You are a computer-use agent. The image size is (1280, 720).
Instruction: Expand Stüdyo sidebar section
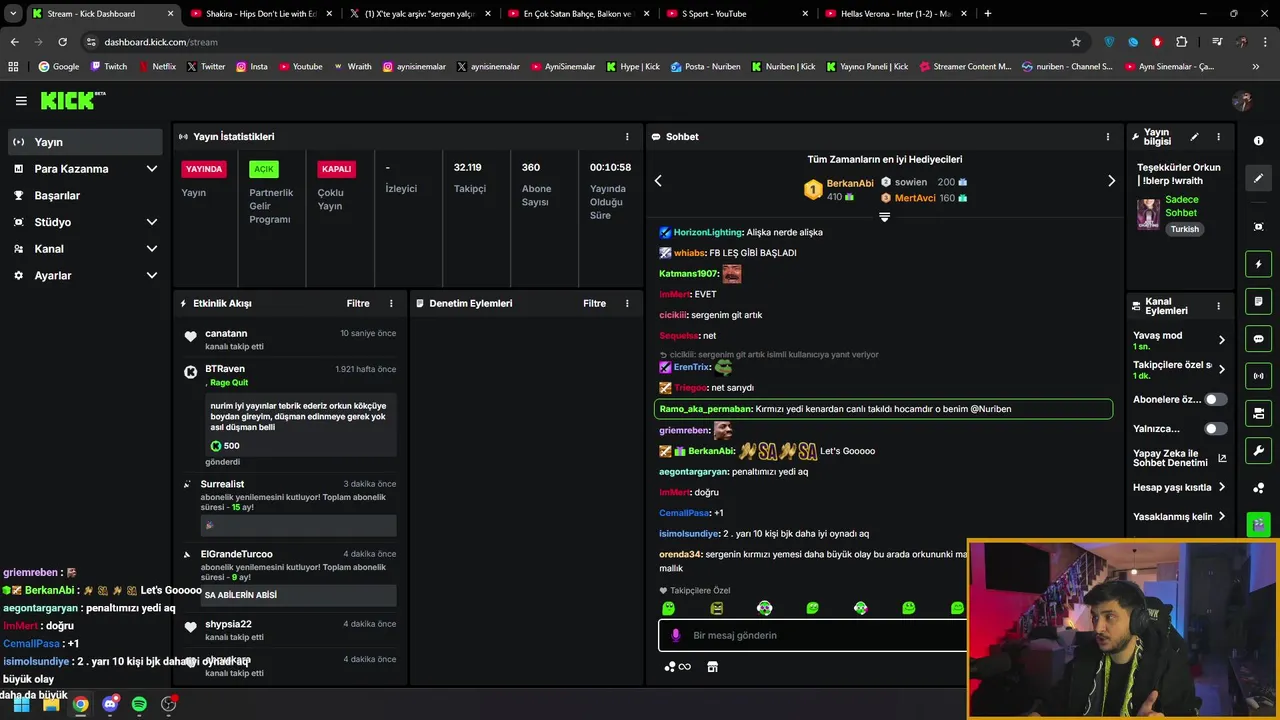(84, 222)
